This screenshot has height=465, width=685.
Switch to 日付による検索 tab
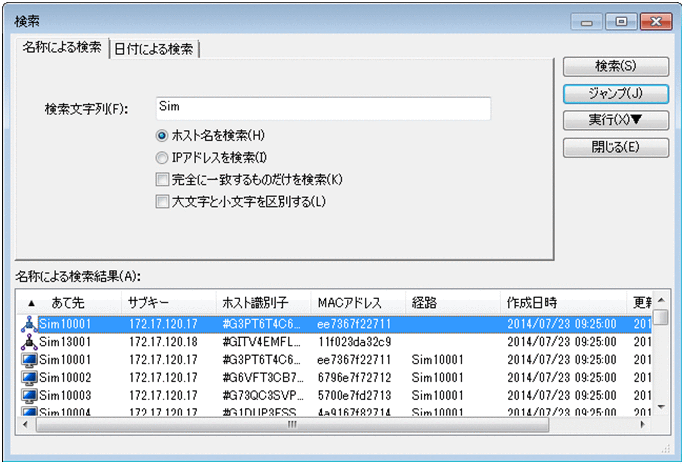tap(154, 49)
